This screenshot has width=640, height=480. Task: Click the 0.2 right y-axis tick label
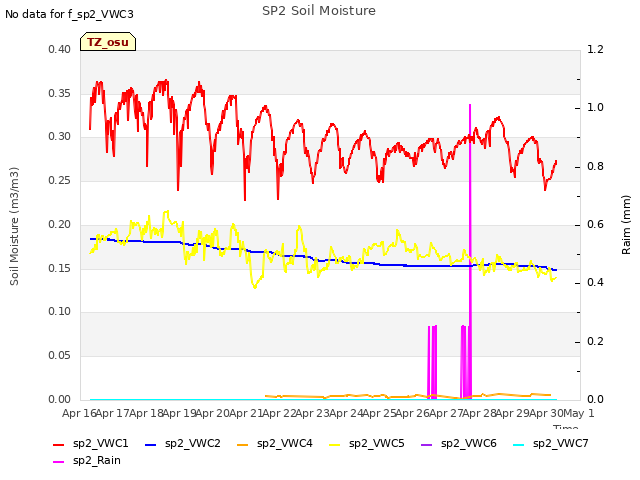click(x=595, y=341)
